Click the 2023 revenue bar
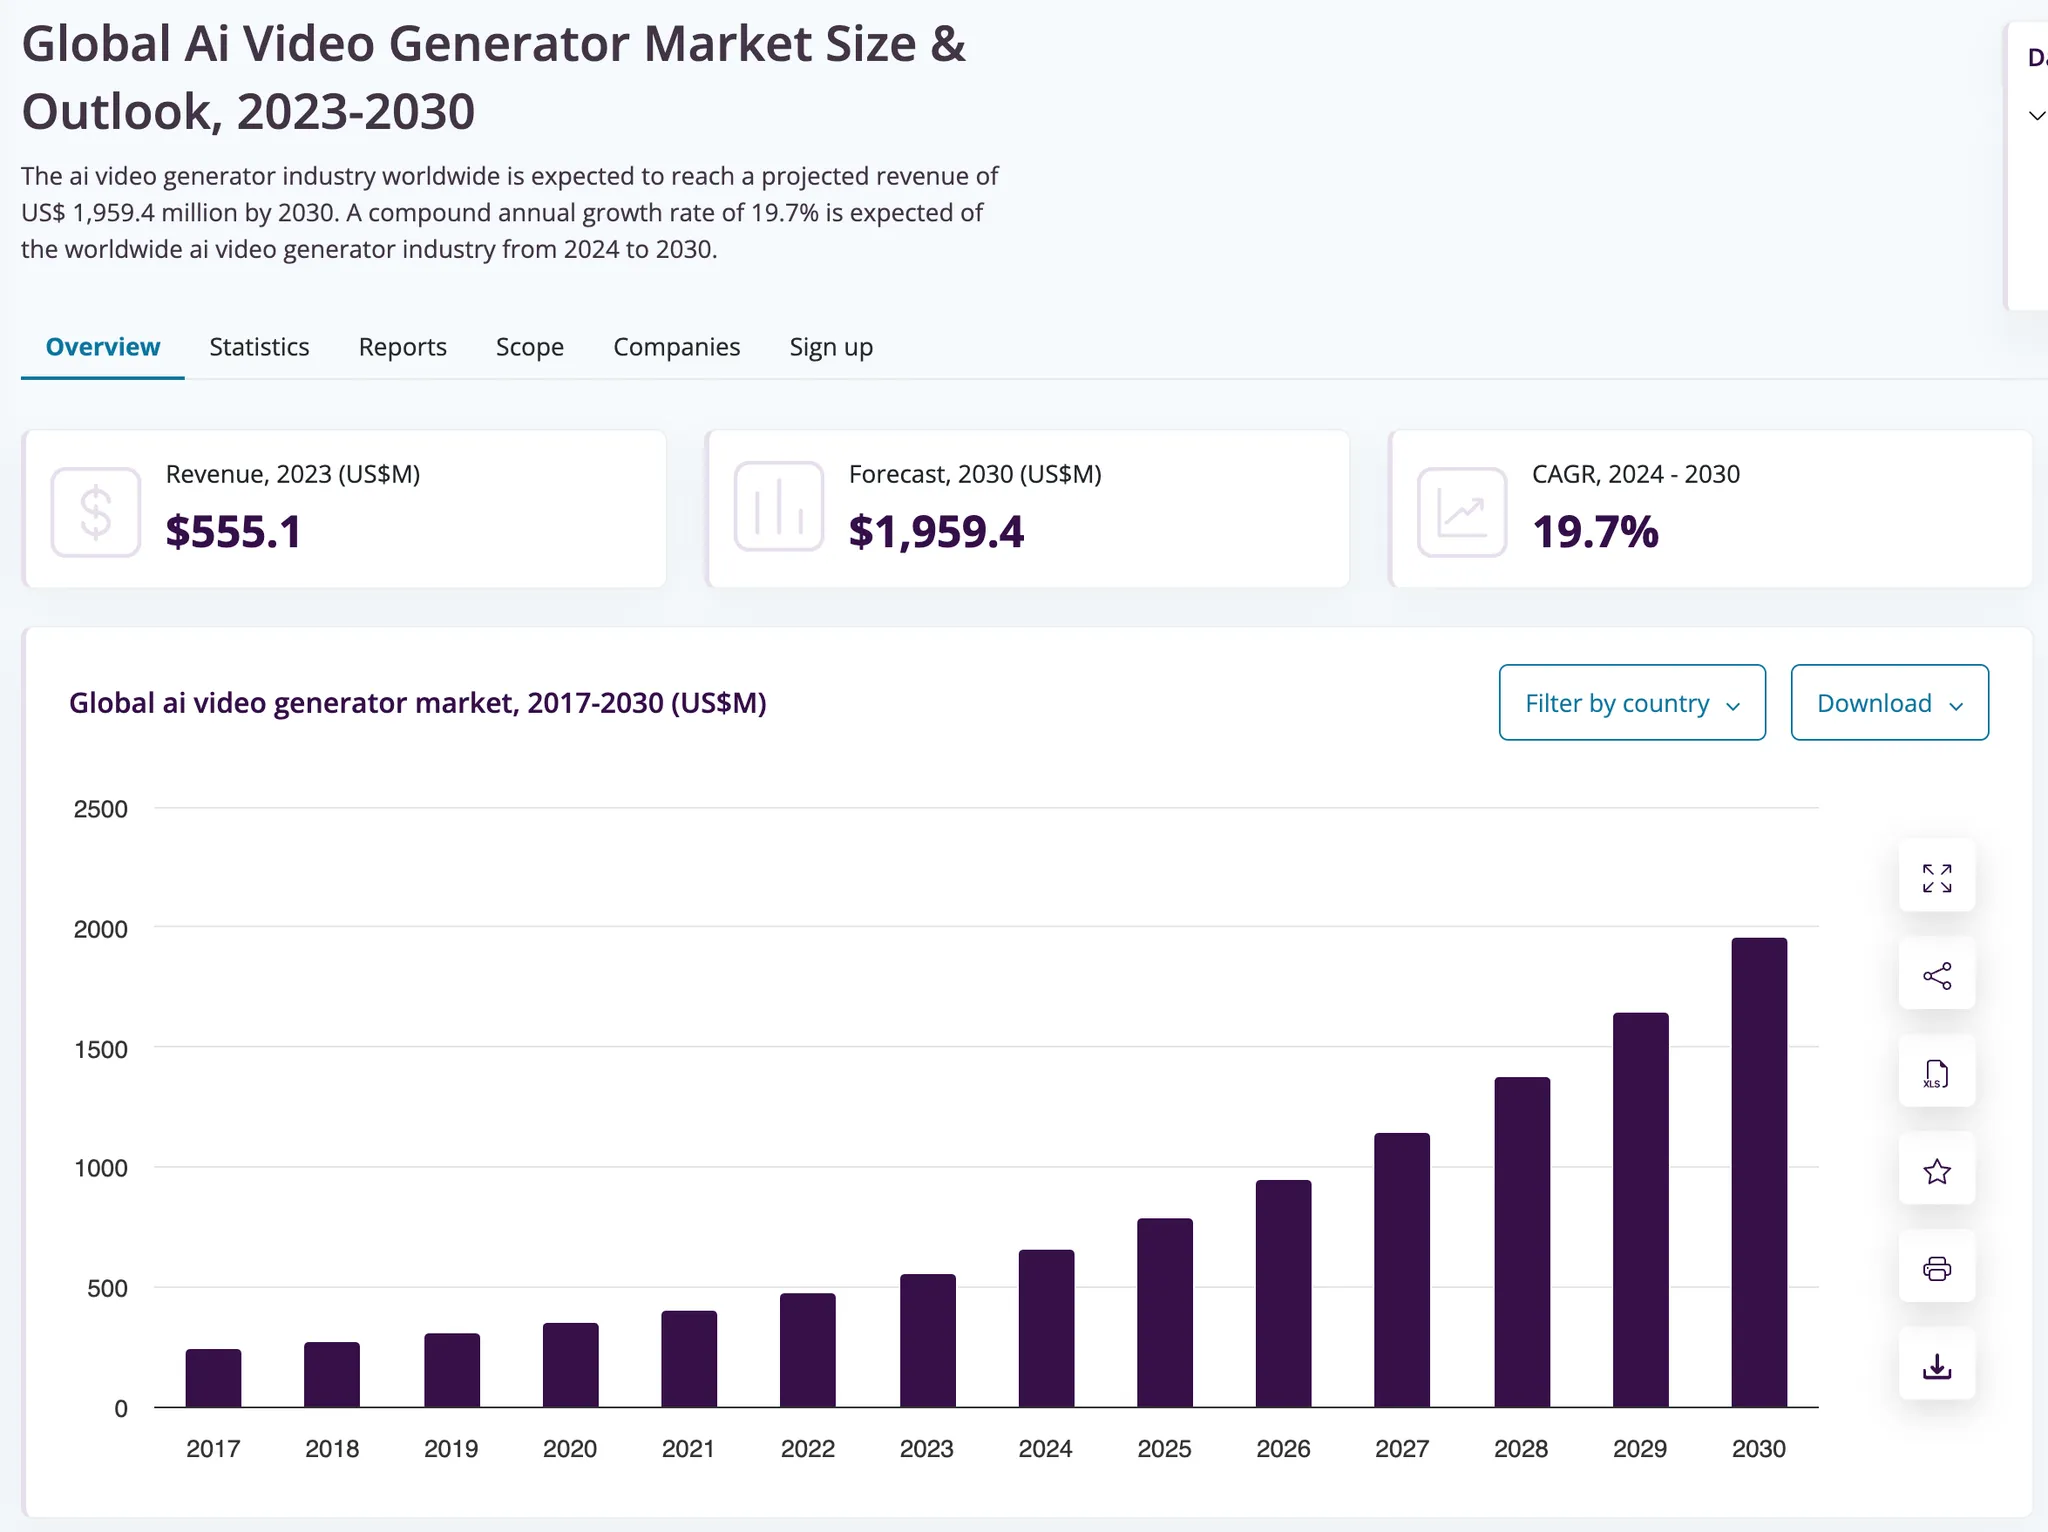 point(926,1340)
